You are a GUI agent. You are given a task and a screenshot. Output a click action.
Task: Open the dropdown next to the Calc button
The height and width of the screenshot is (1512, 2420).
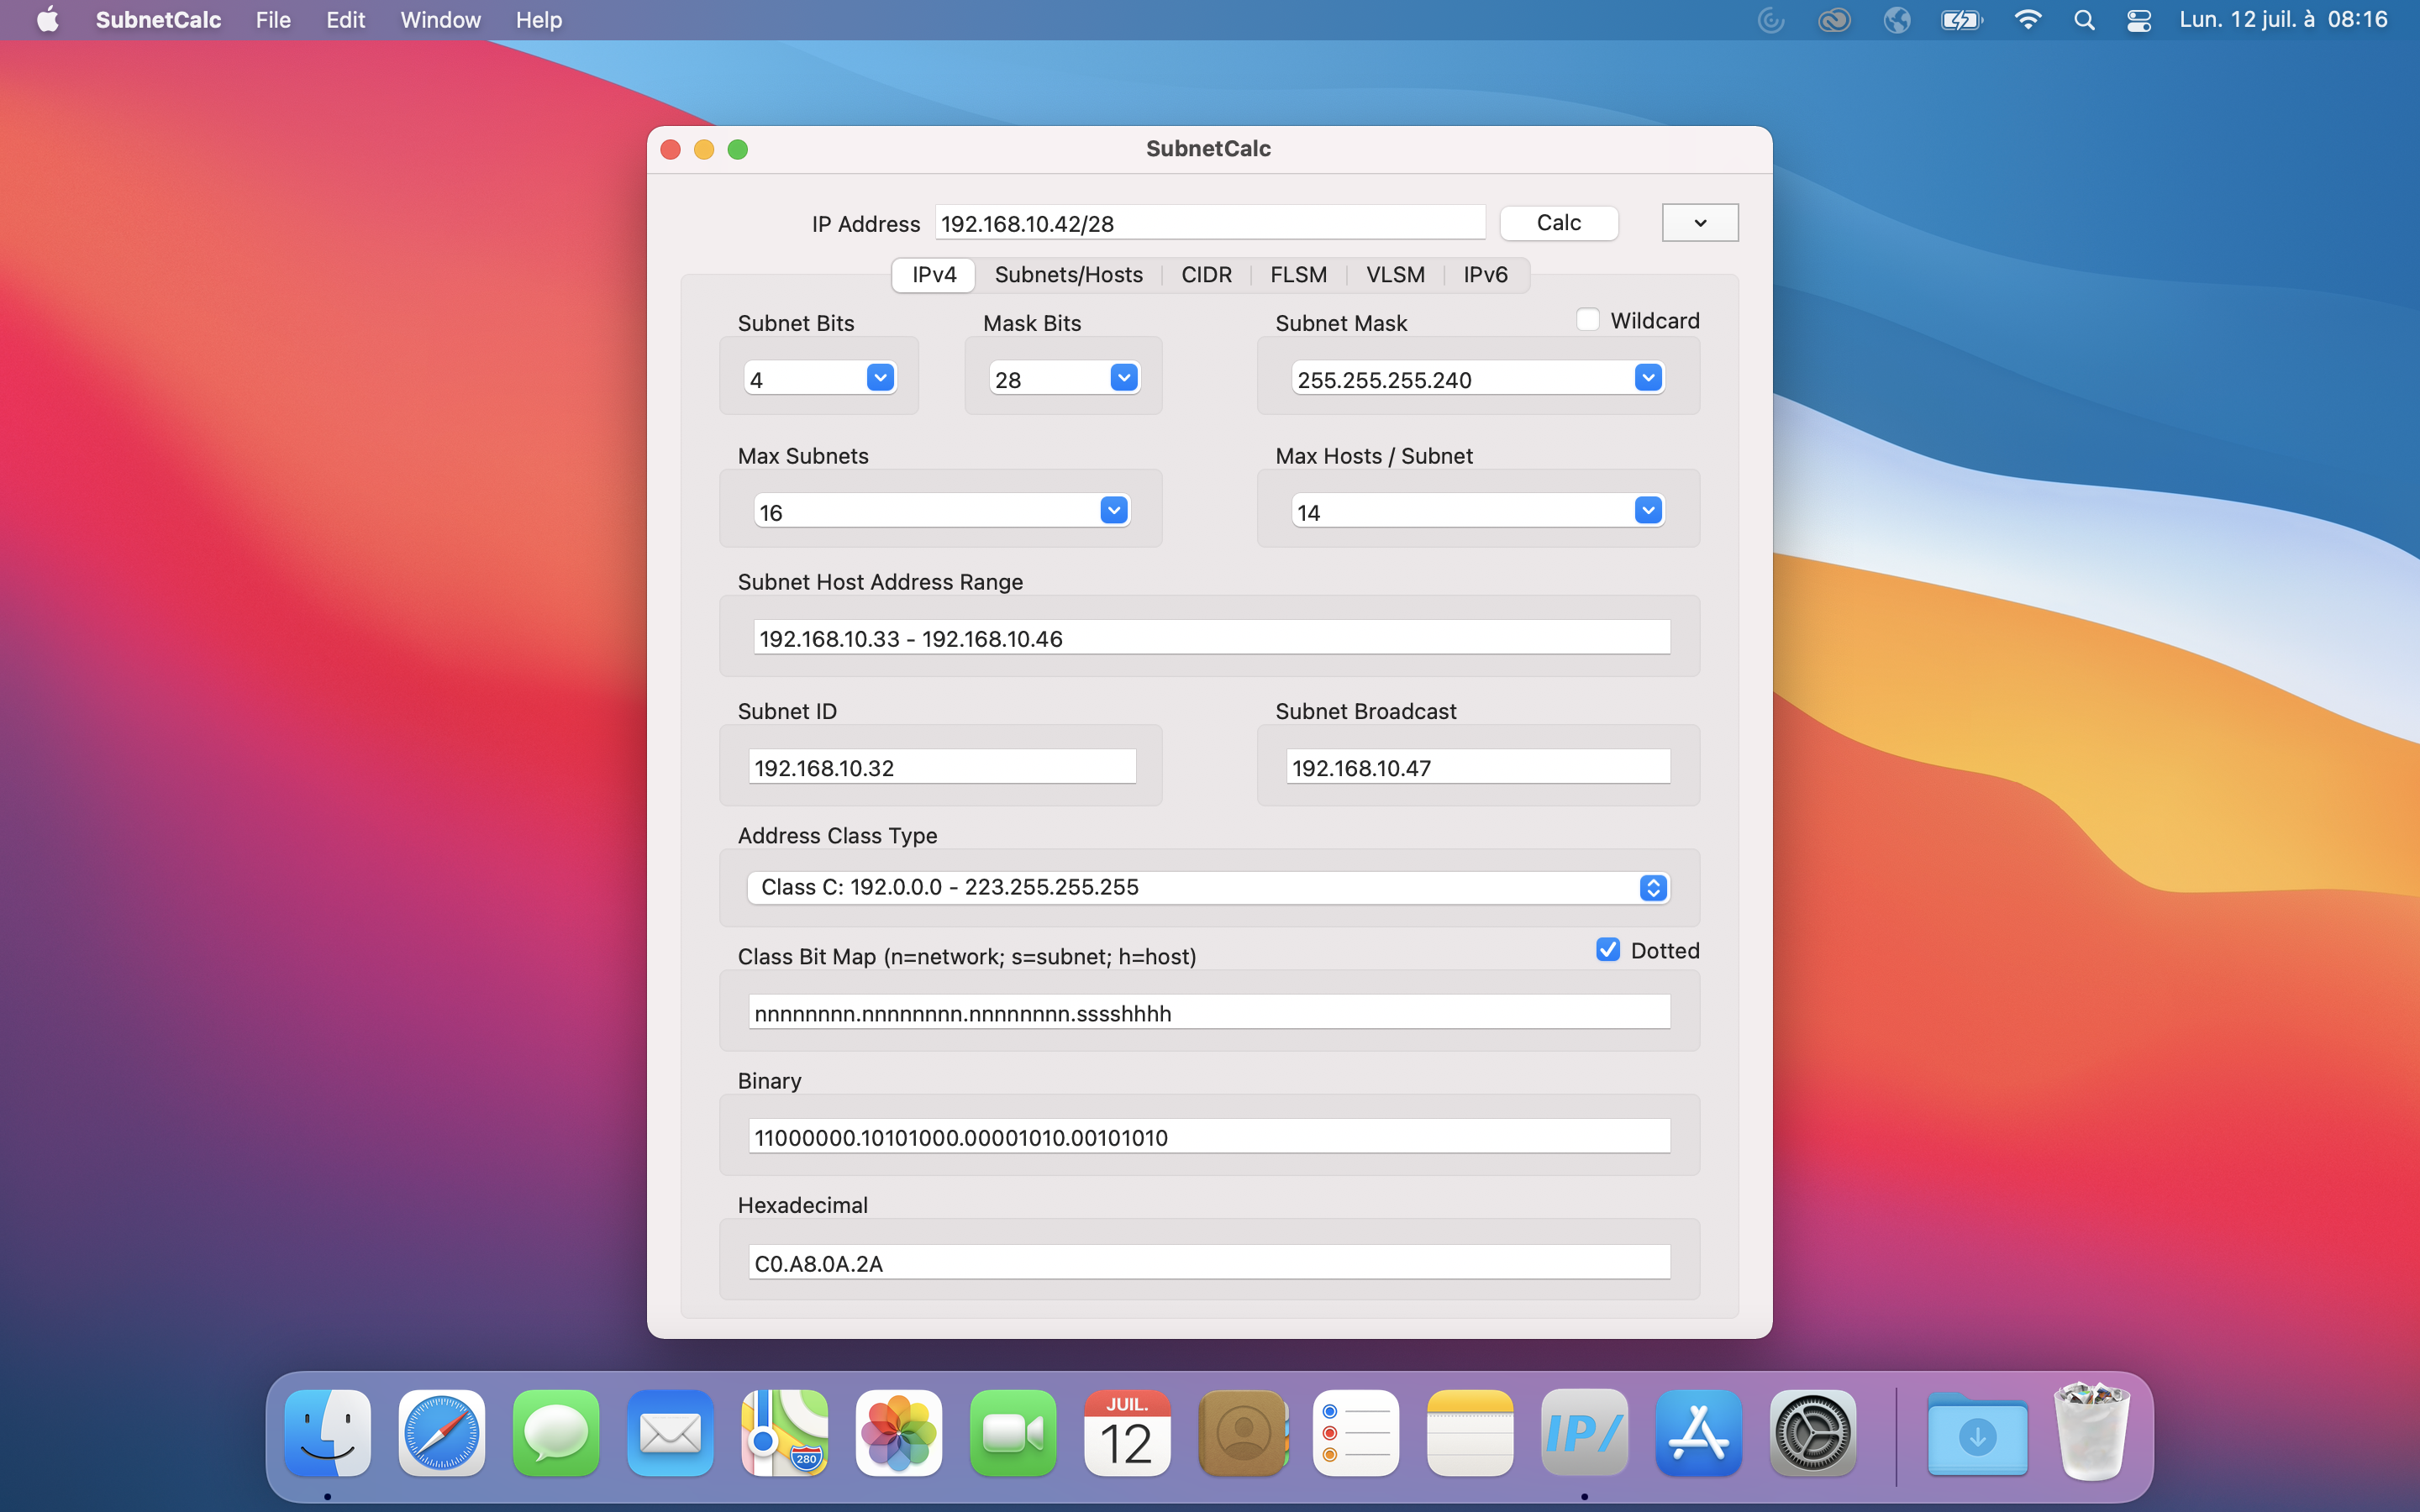(1699, 222)
